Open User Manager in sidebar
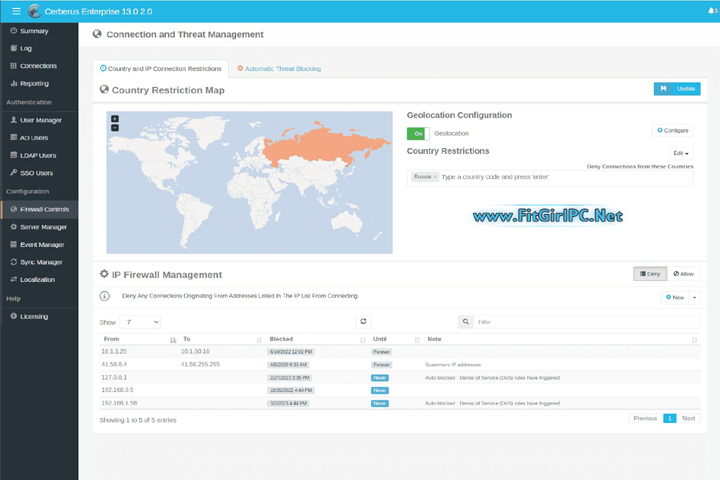This screenshot has height=480, width=720. pyautogui.click(x=41, y=120)
